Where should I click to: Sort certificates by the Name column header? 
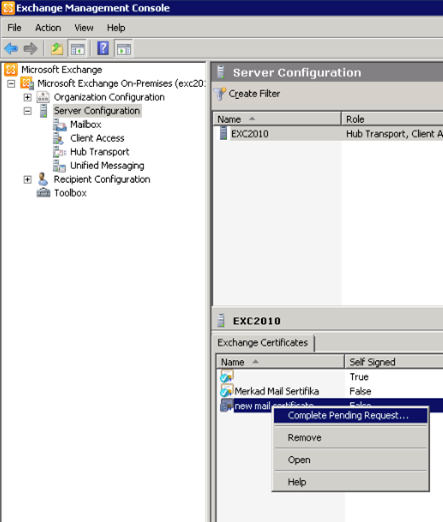[x=280, y=362]
